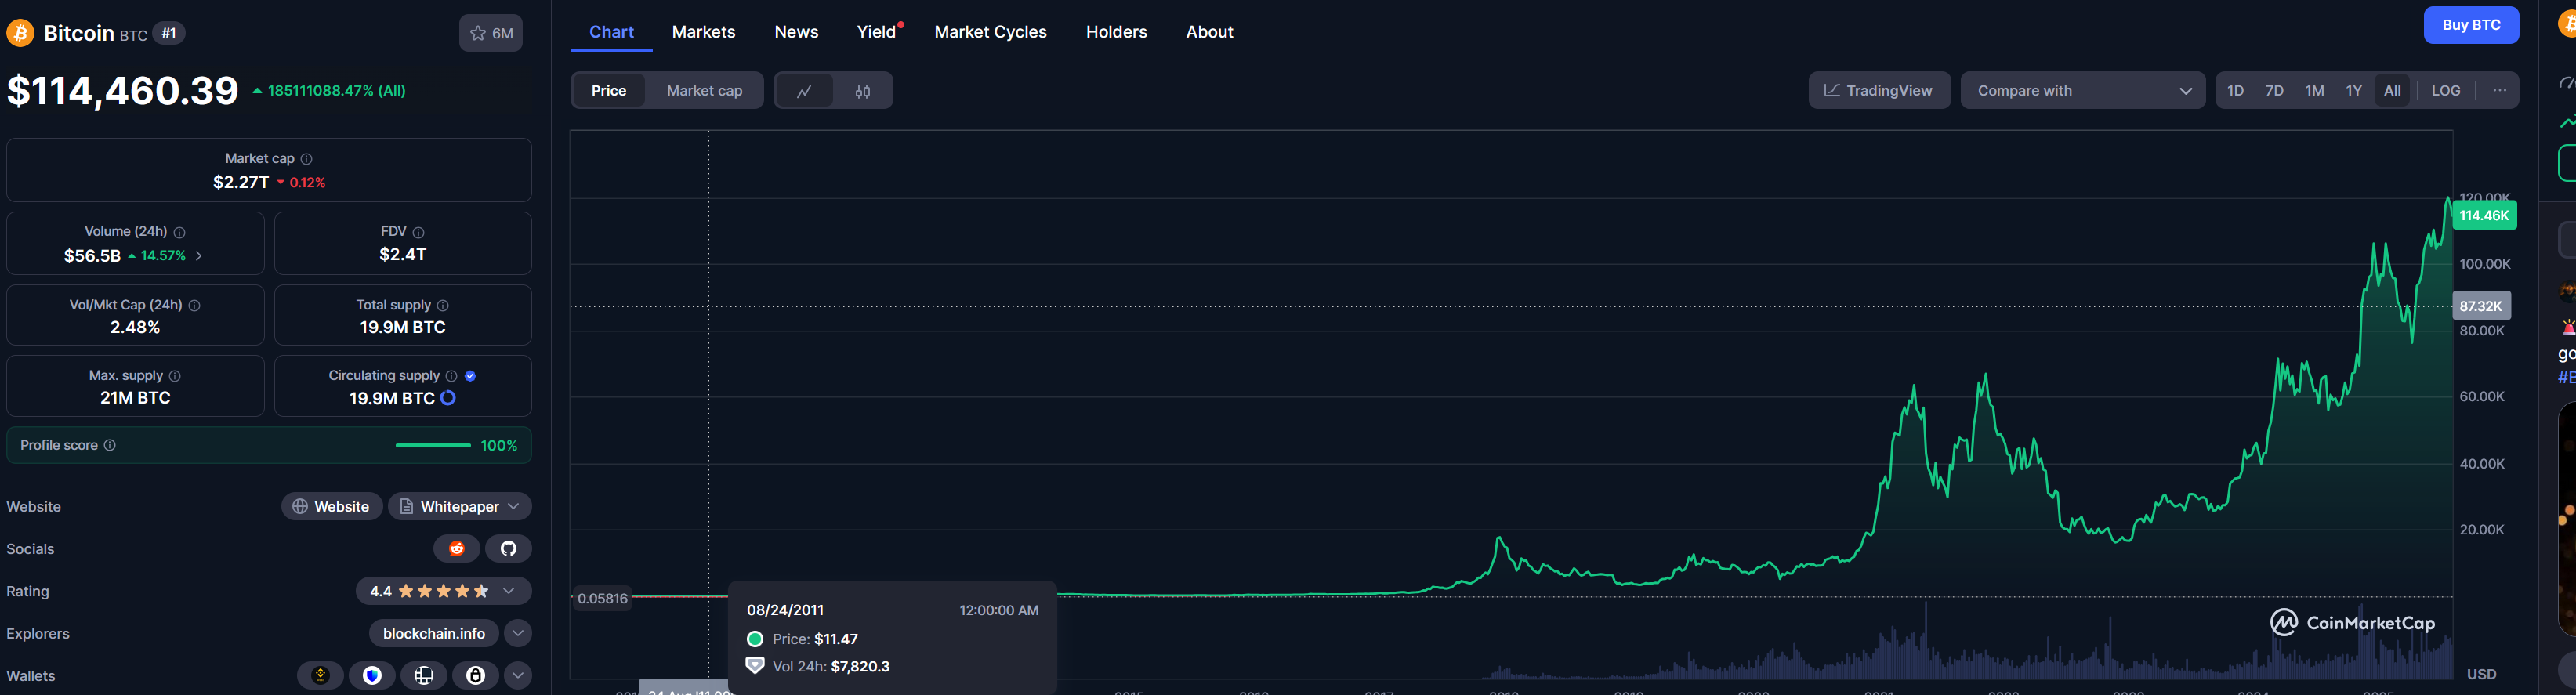Click the verified badge beside Circulating supply
This screenshot has width=2576, height=695.
coord(471,376)
